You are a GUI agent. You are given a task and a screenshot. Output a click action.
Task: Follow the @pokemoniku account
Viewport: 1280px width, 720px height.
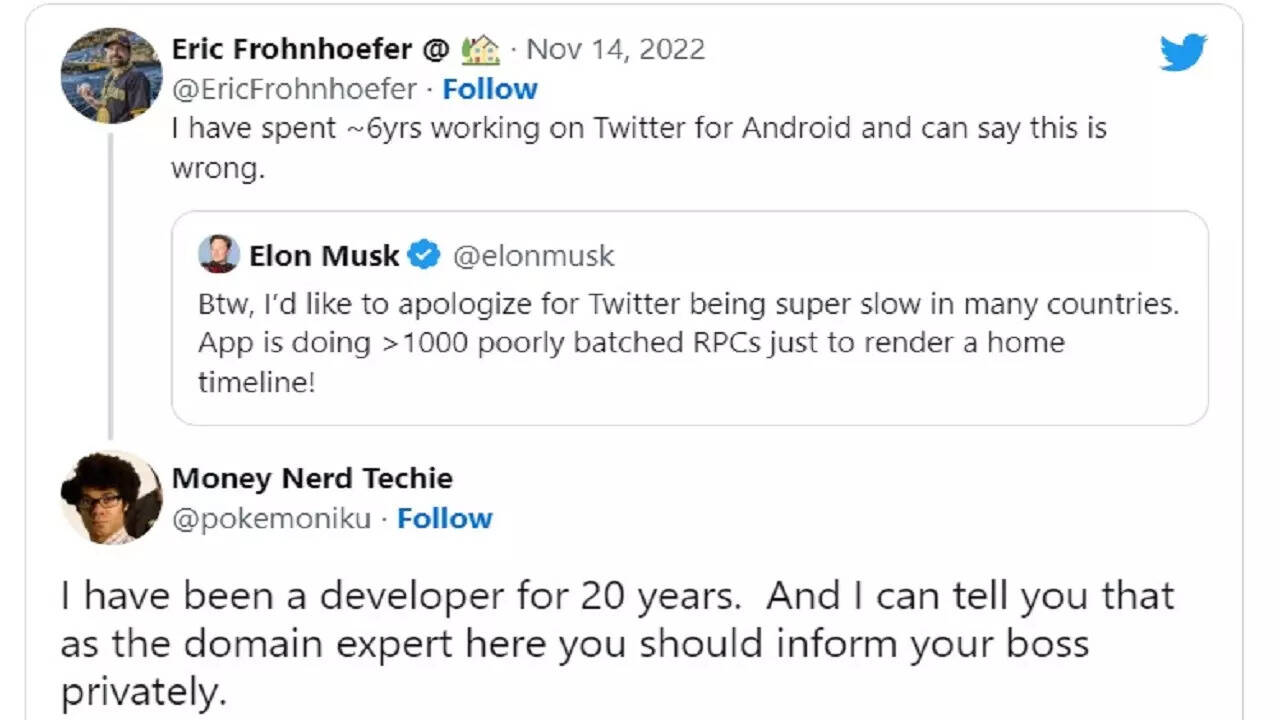(445, 518)
